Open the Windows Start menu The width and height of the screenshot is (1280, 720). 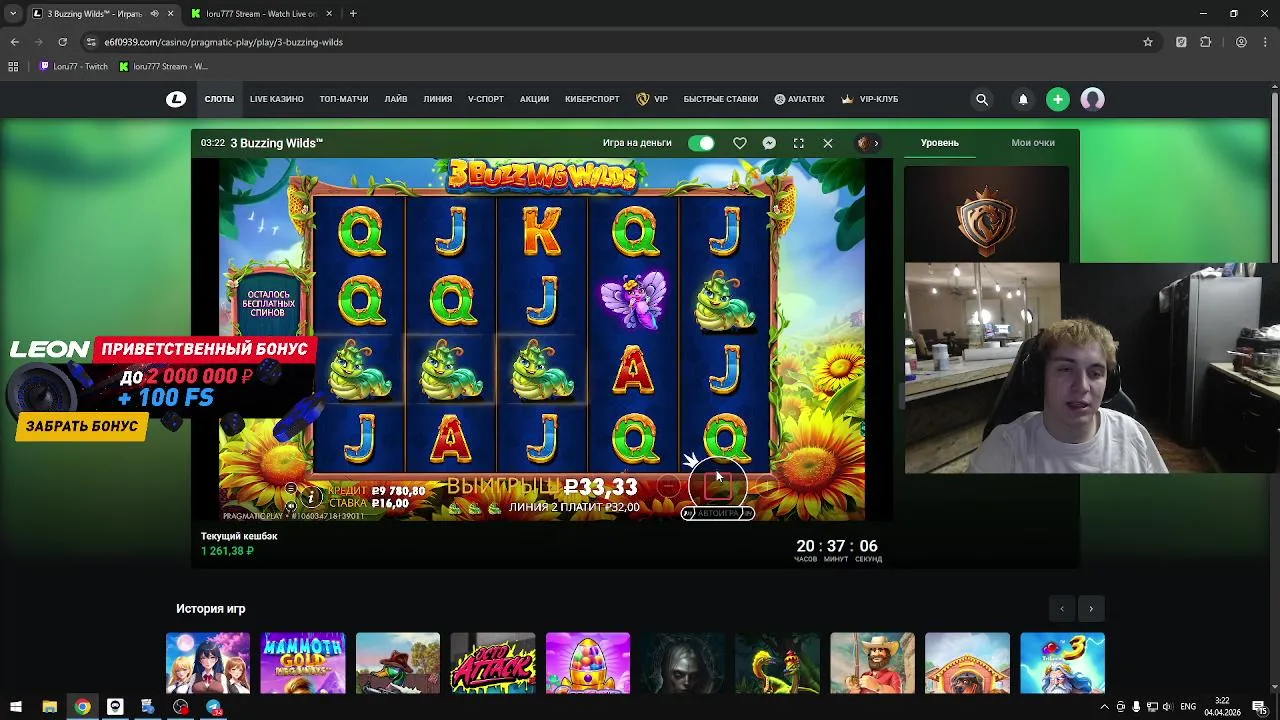(15, 707)
